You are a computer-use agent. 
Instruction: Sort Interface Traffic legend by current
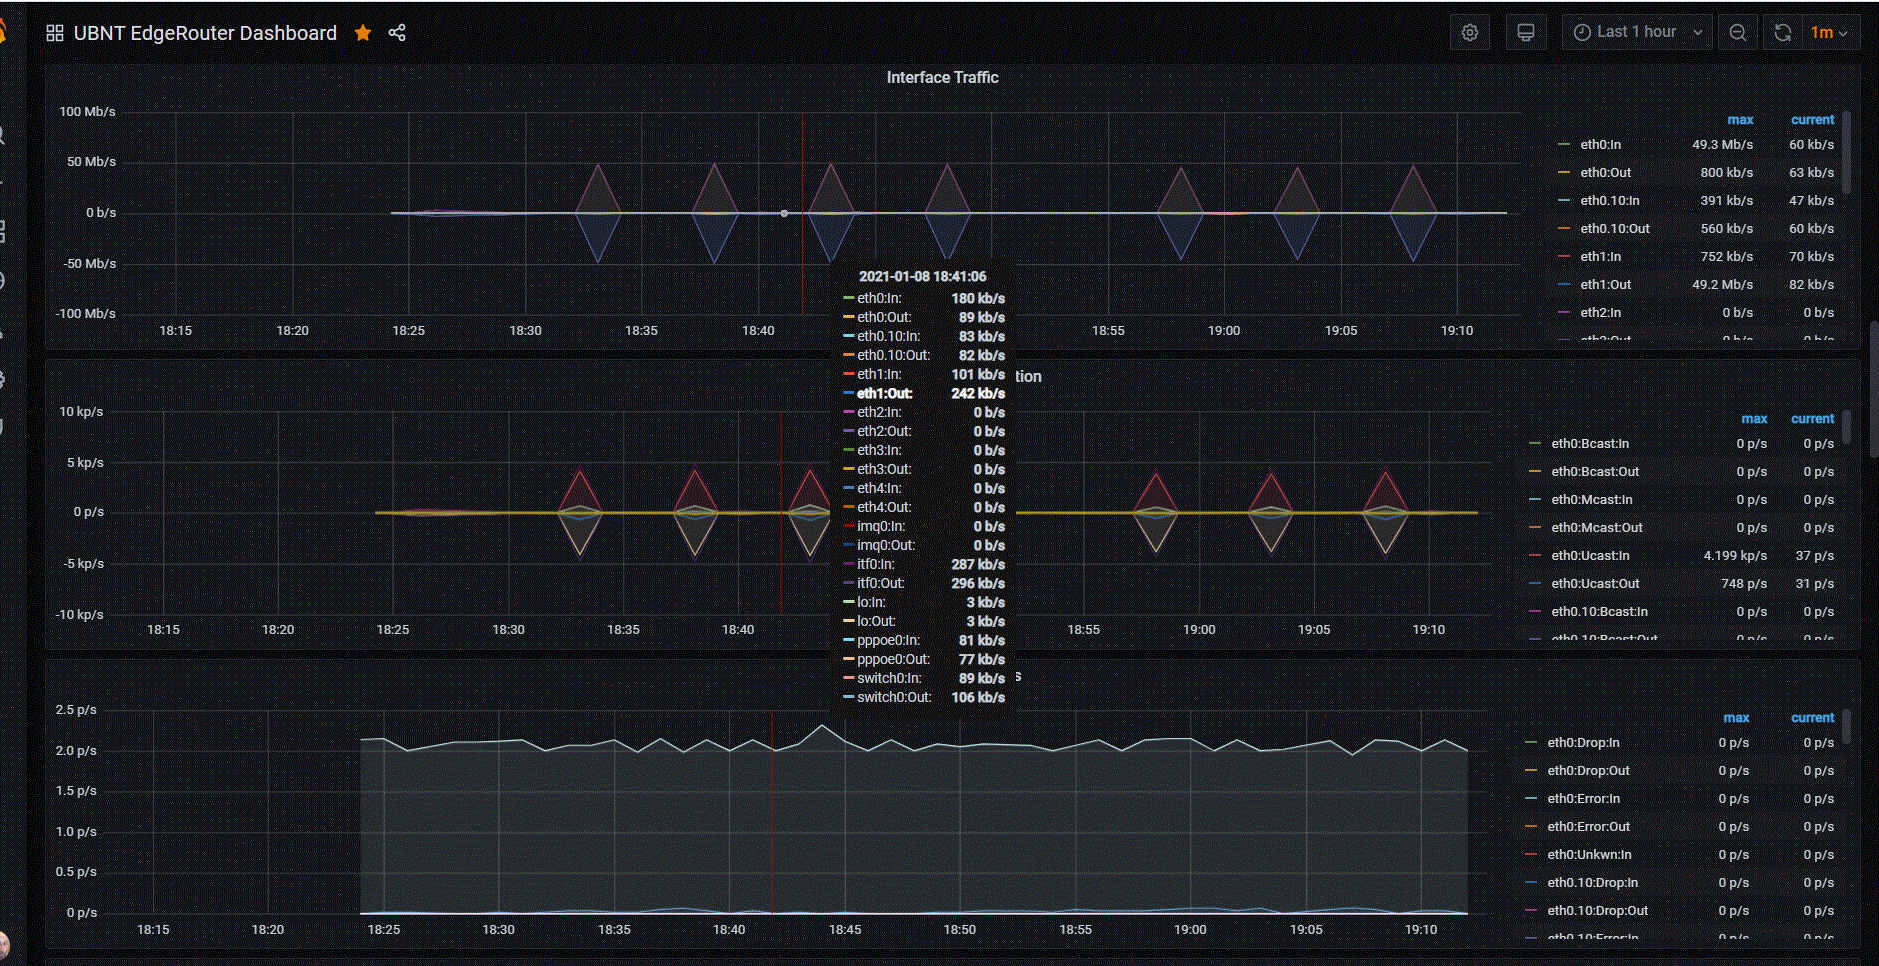(x=1812, y=119)
